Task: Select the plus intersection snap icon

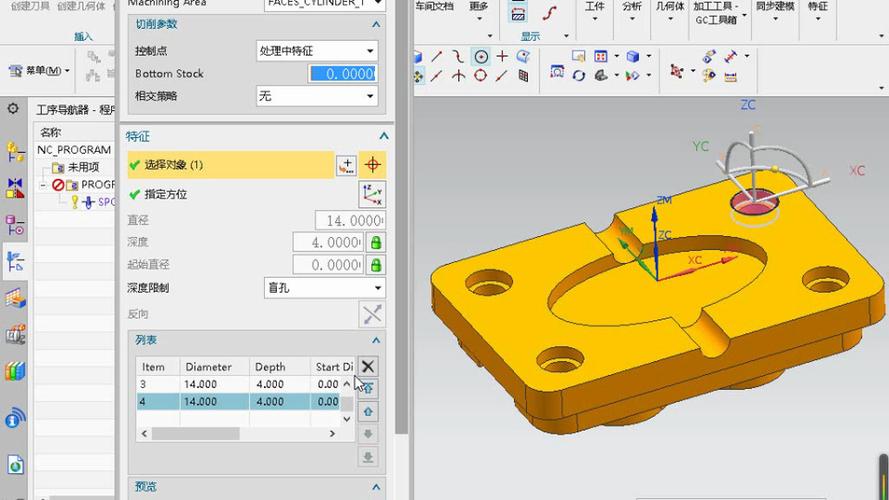Action: (502, 56)
